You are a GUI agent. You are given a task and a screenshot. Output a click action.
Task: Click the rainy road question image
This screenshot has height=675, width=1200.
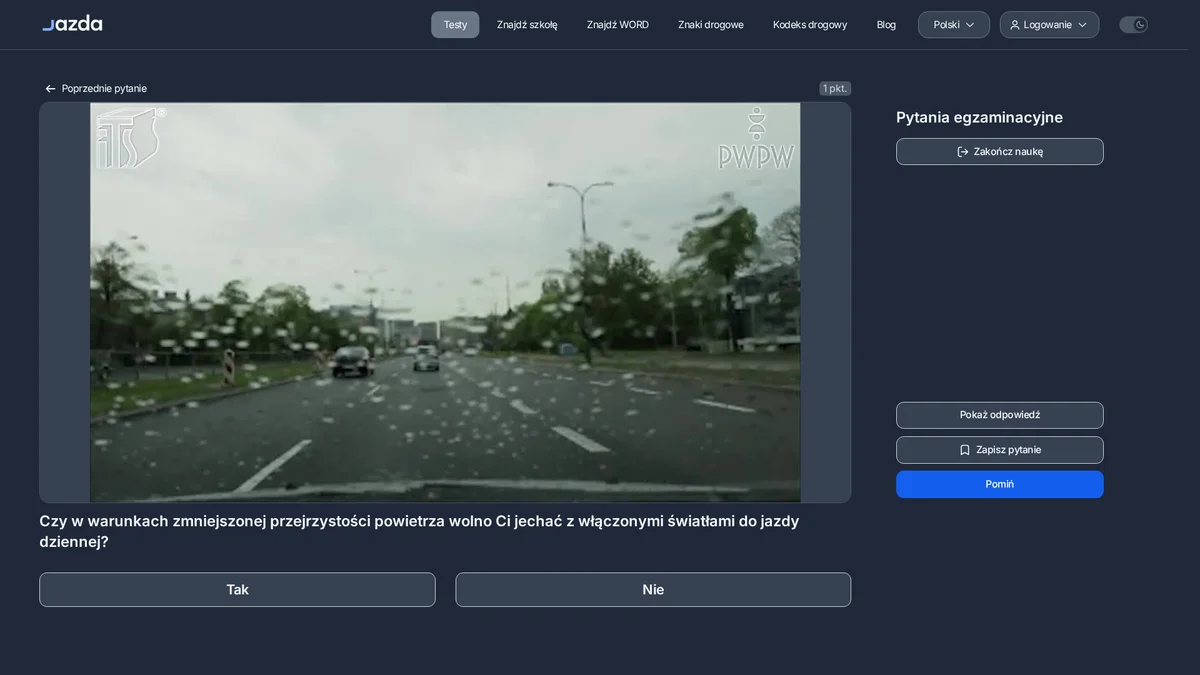tap(445, 302)
